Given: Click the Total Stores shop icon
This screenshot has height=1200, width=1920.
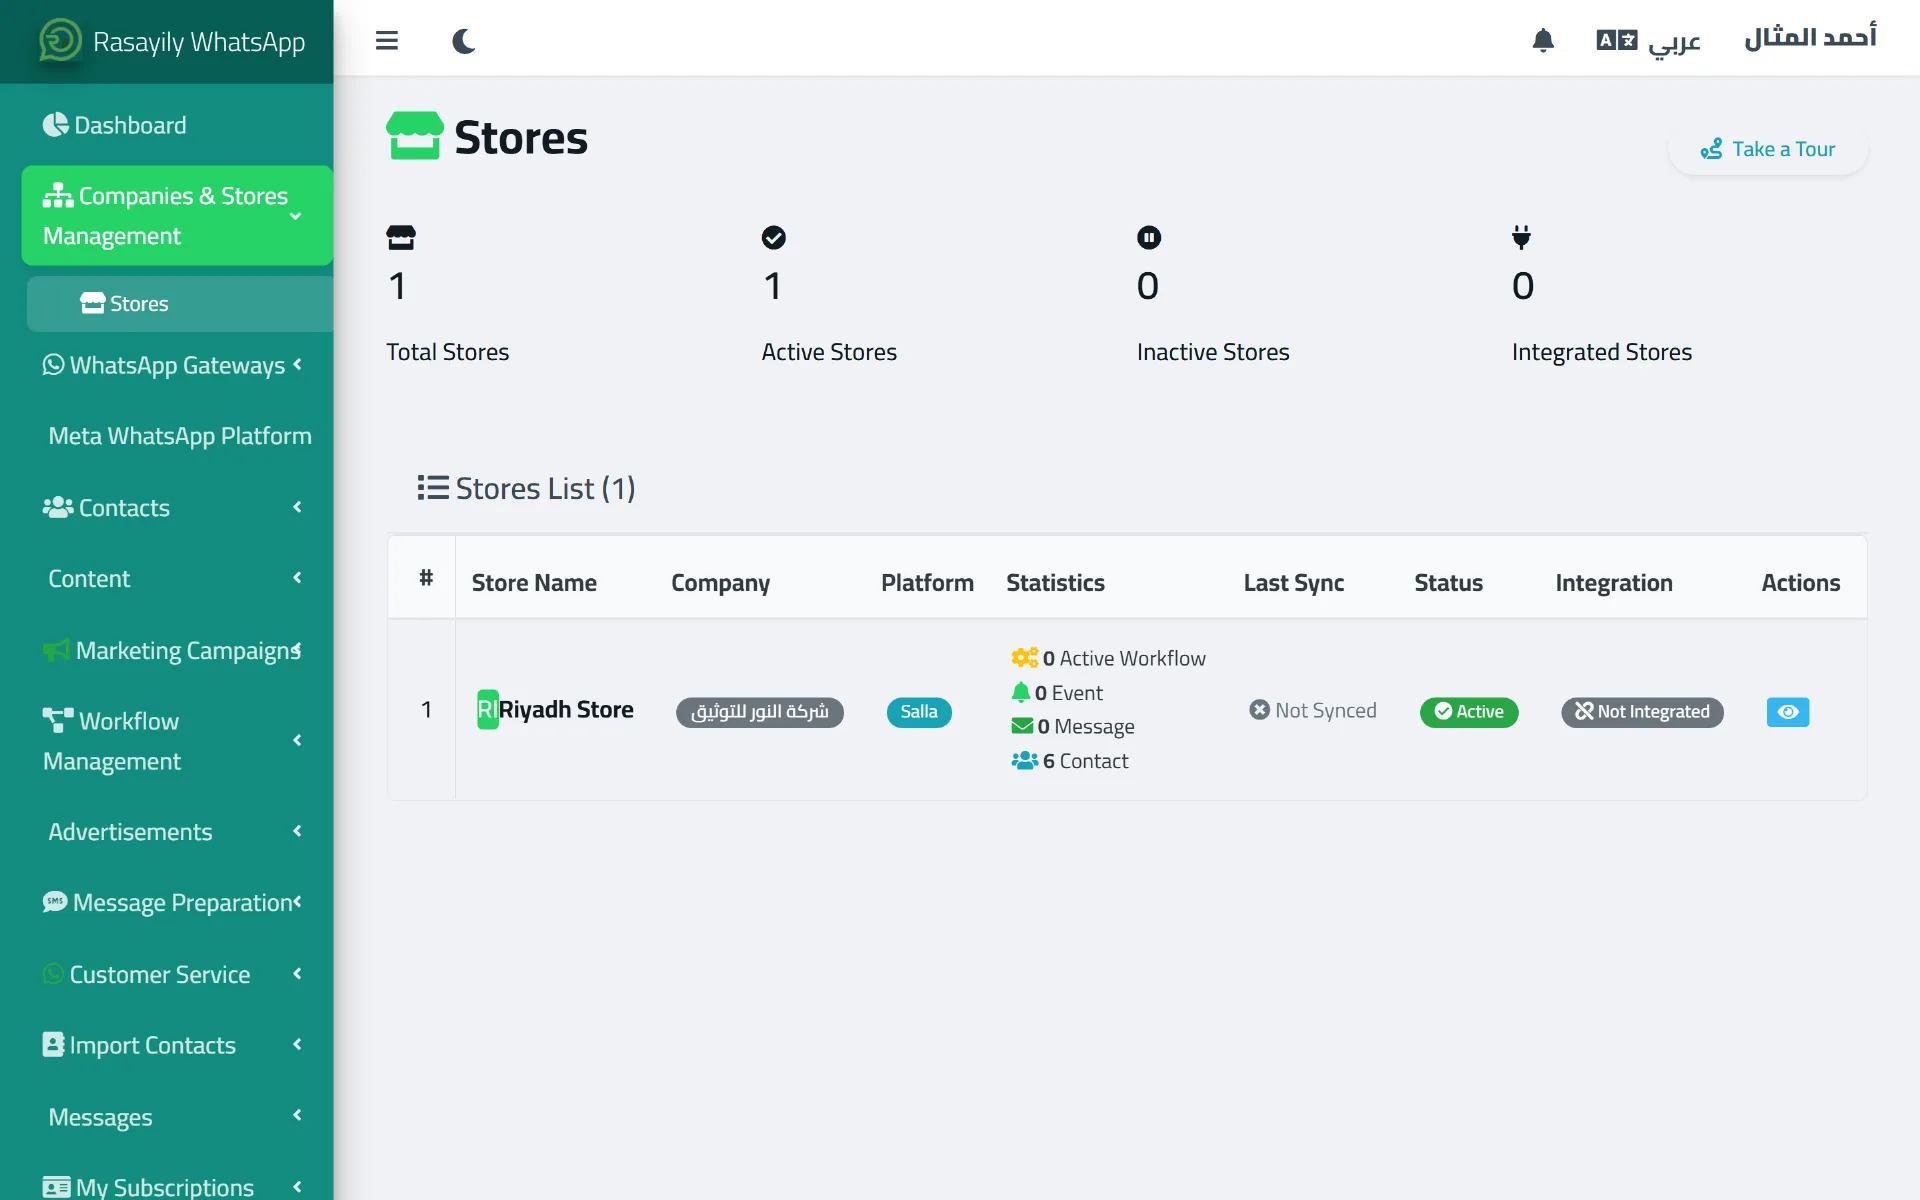Looking at the screenshot, I should coord(401,237).
